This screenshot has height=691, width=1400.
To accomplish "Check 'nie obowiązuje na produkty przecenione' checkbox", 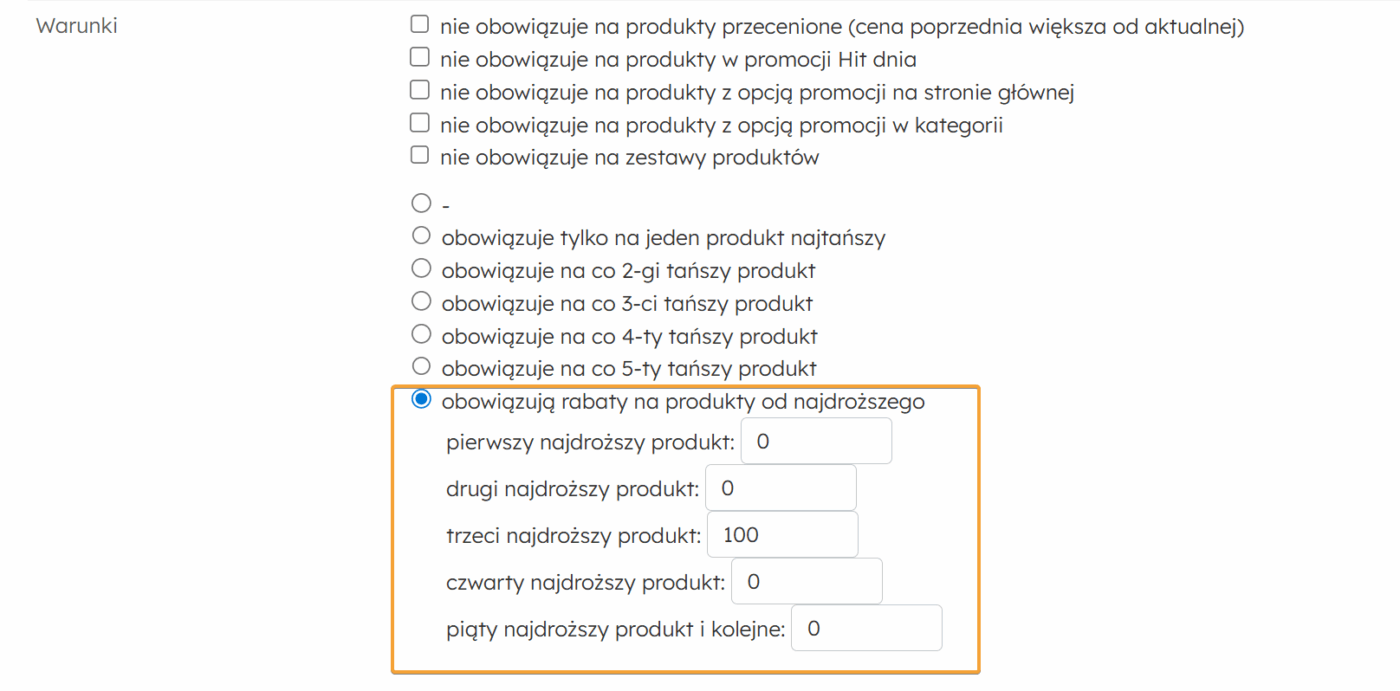I will pyautogui.click(x=420, y=25).
